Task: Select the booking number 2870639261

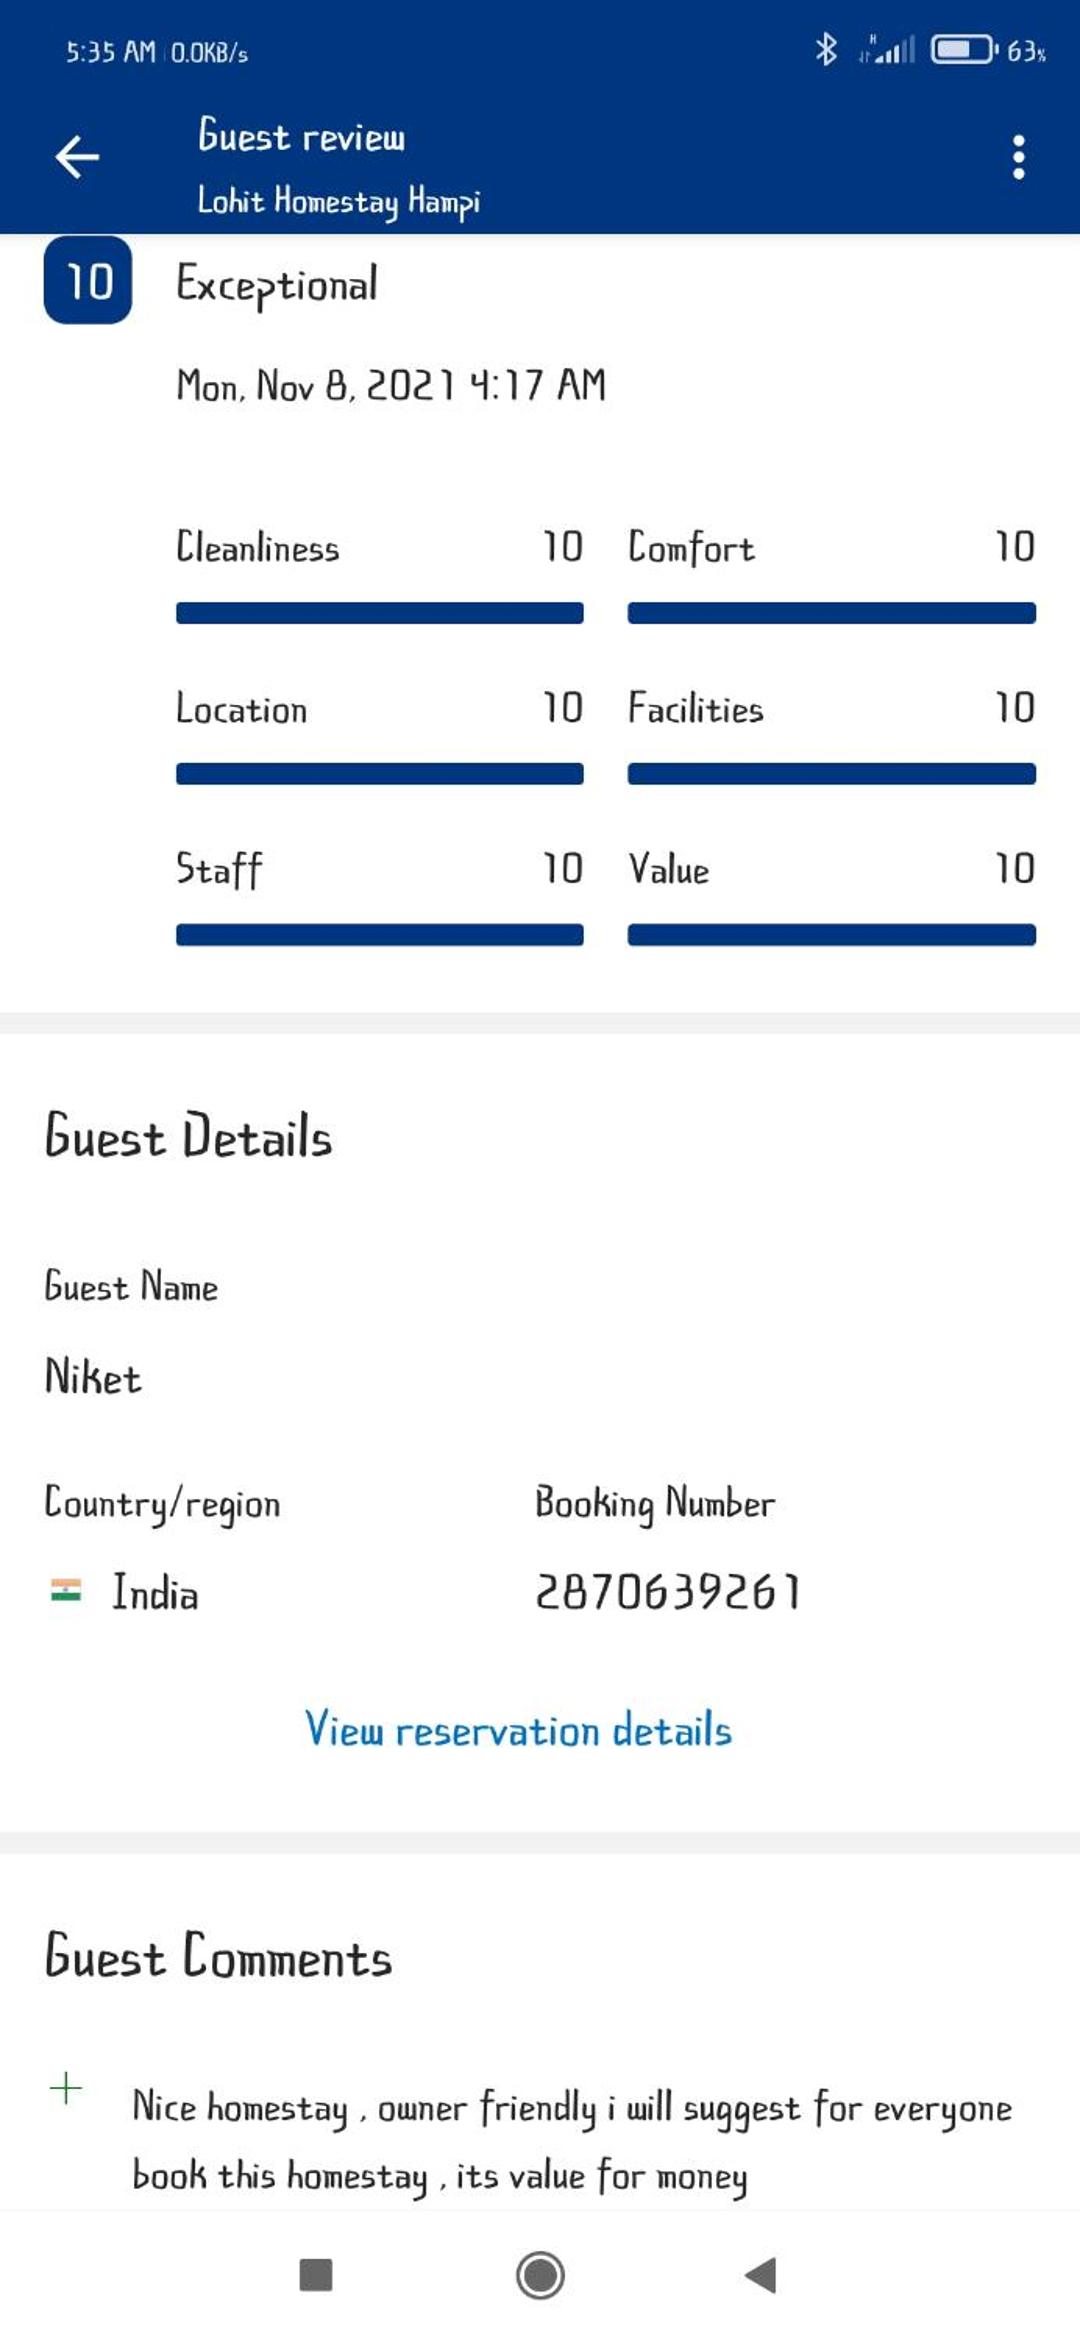Action: tap(668, 1591)
